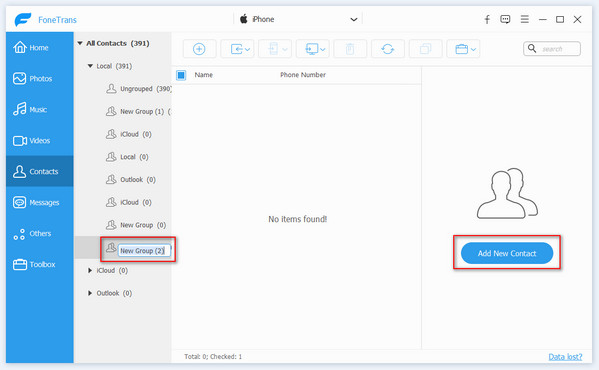The width and height of the screenshot is (599, 370).
Task: Expand the Outlook (0) account node
Action: 90,293
